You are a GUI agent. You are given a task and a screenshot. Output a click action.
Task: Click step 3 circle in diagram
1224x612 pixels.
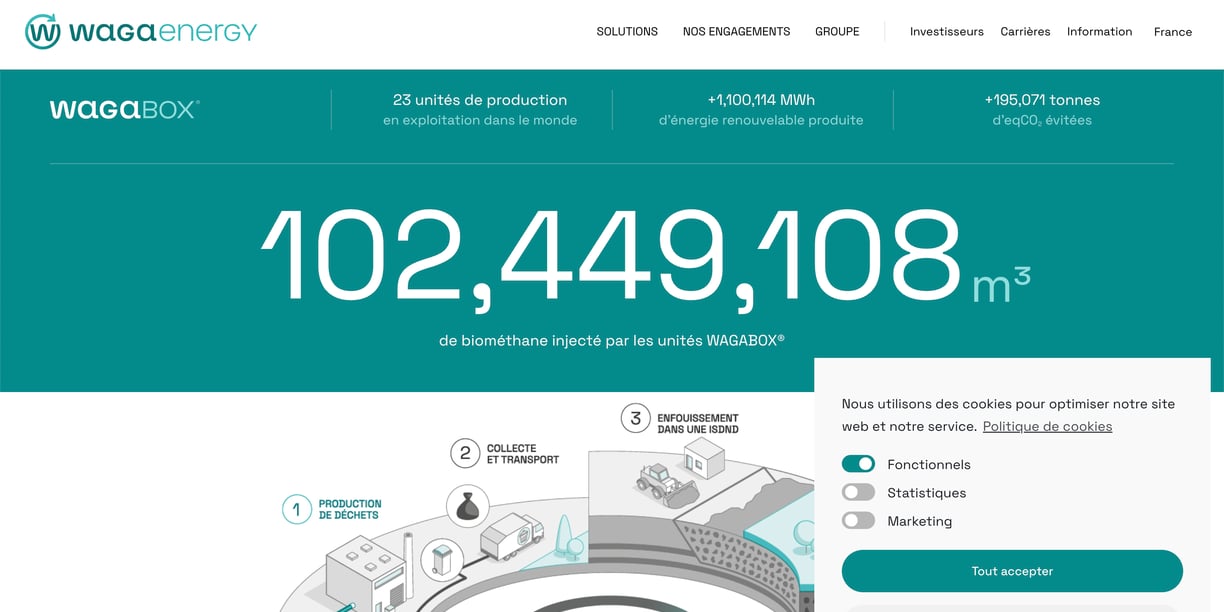[x=636, y=418]
